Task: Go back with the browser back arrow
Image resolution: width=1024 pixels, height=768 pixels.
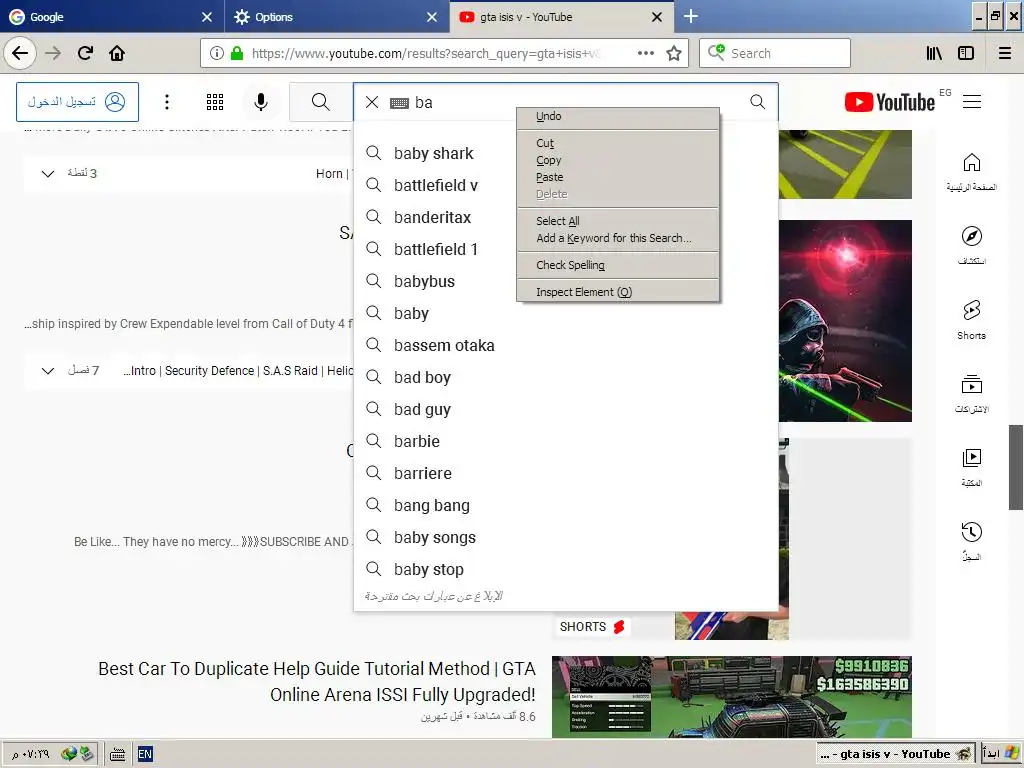Action: 20,53
